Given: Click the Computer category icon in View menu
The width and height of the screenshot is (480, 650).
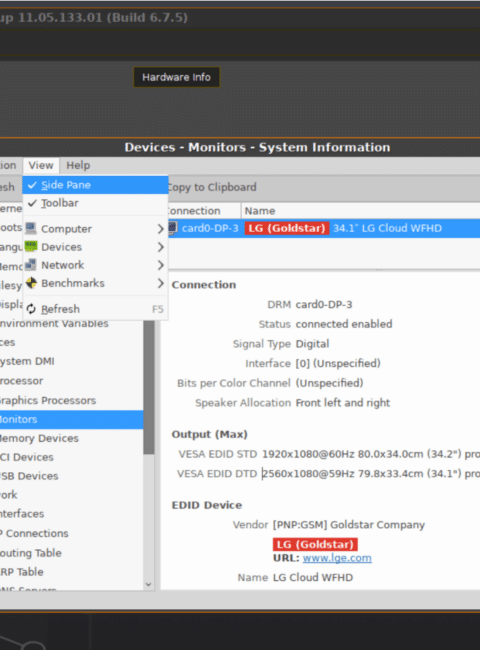Looking at the screenshot, I should pos(31,228).
